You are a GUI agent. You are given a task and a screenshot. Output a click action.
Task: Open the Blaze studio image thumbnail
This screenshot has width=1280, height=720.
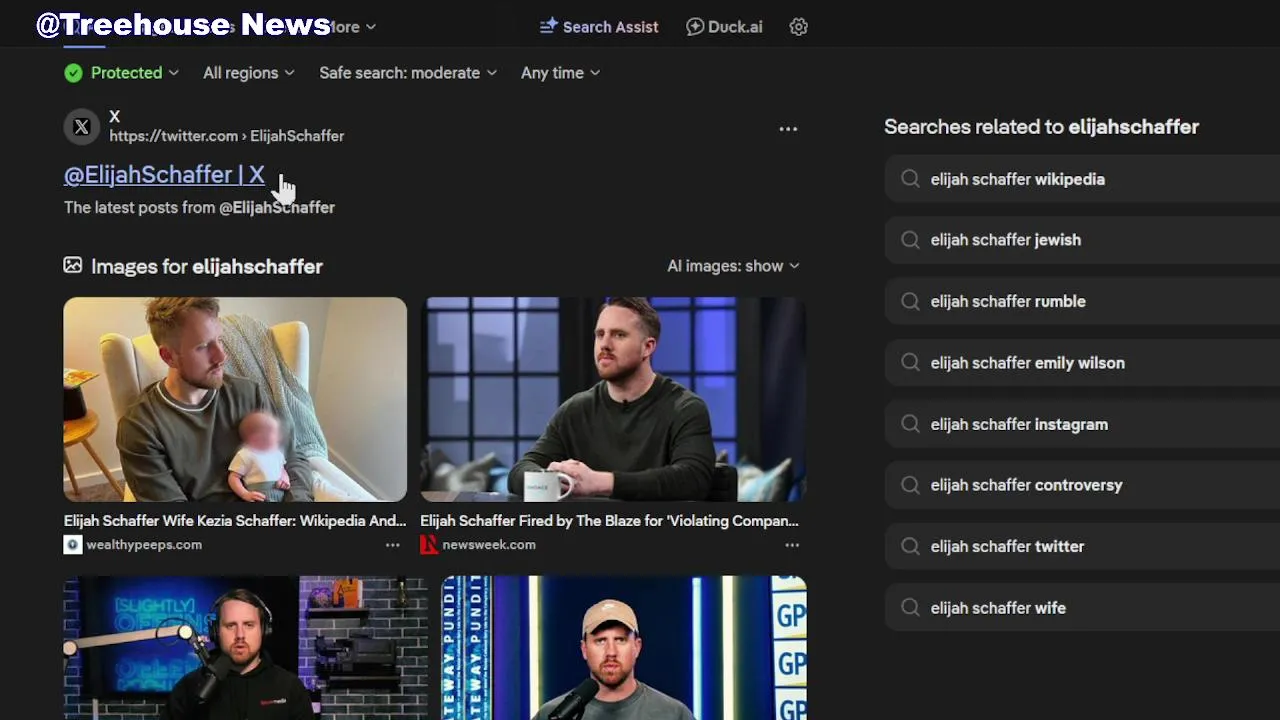[613, 399]
